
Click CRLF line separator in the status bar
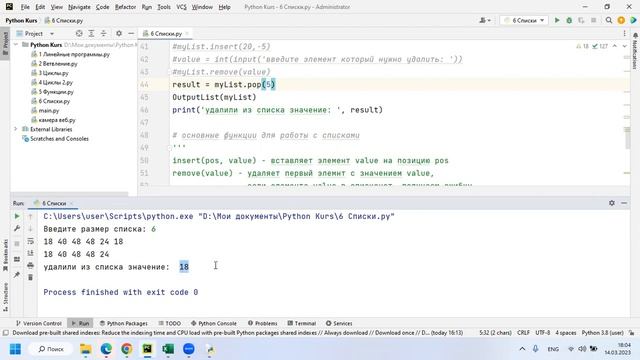(x=523, y=333)
